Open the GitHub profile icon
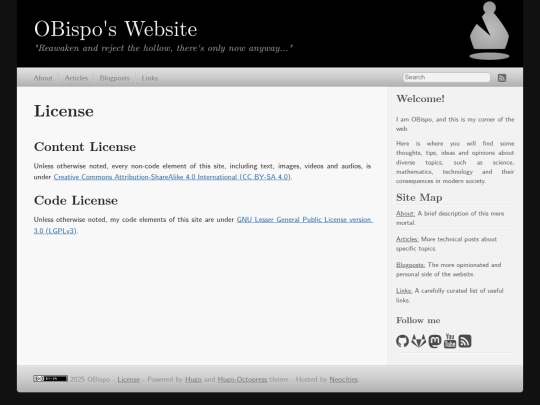The image size is (540, 405). (x=402, y=341)
